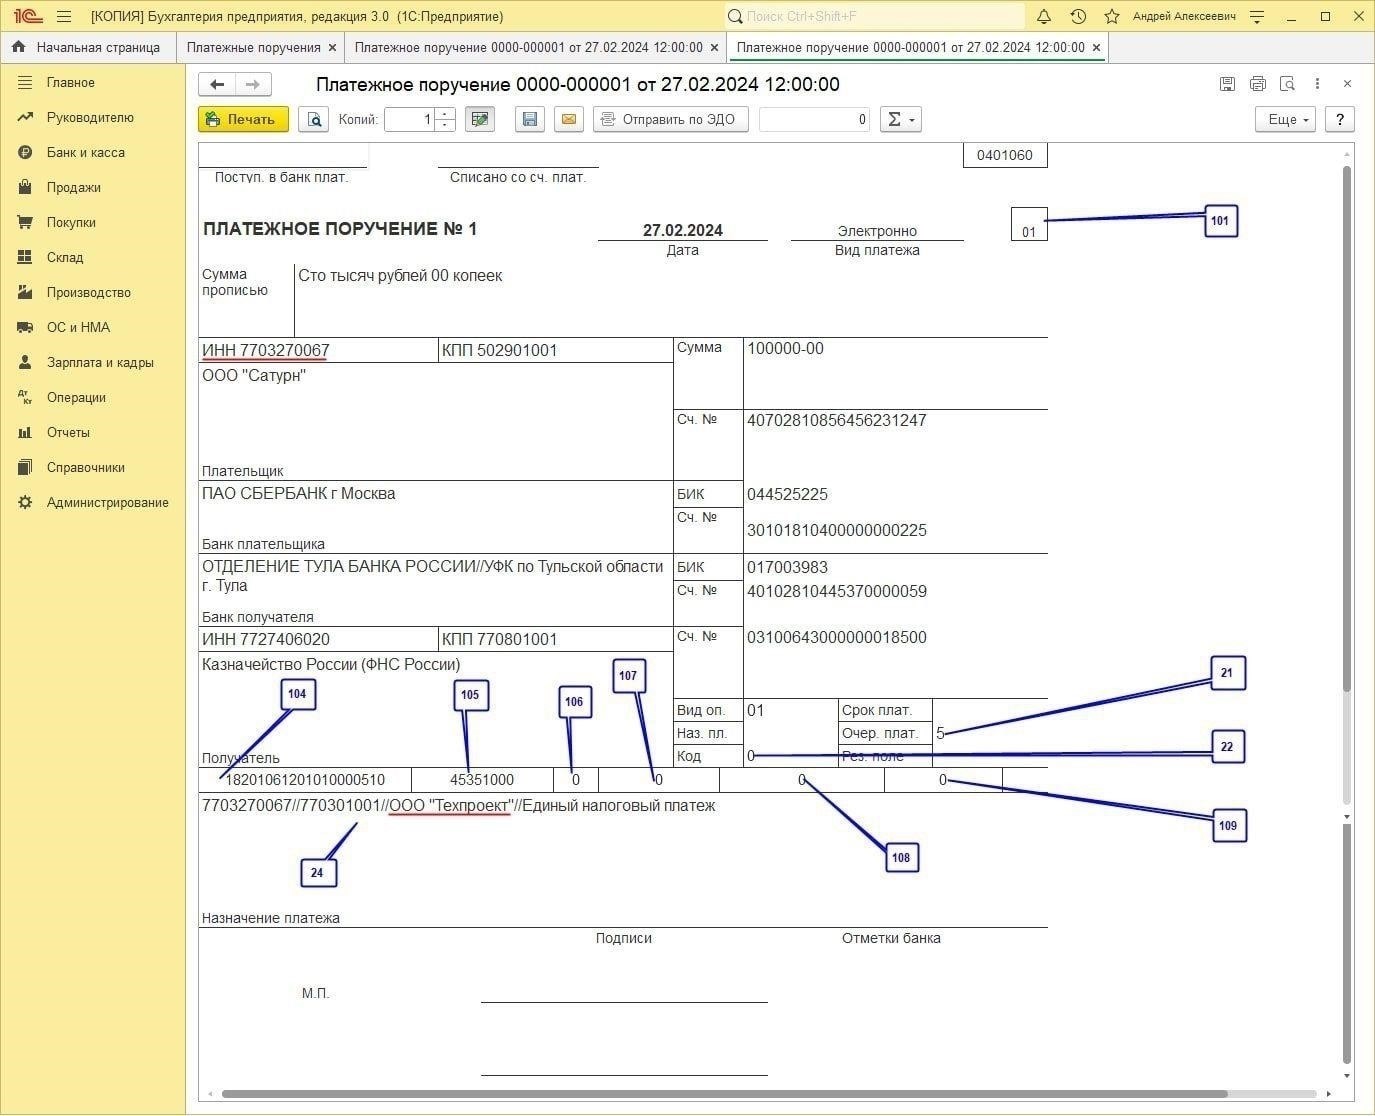Close the active Платежное поручение tab
The height and width of the screenshot is (1116, 1375).
[x=1096, y=47]
